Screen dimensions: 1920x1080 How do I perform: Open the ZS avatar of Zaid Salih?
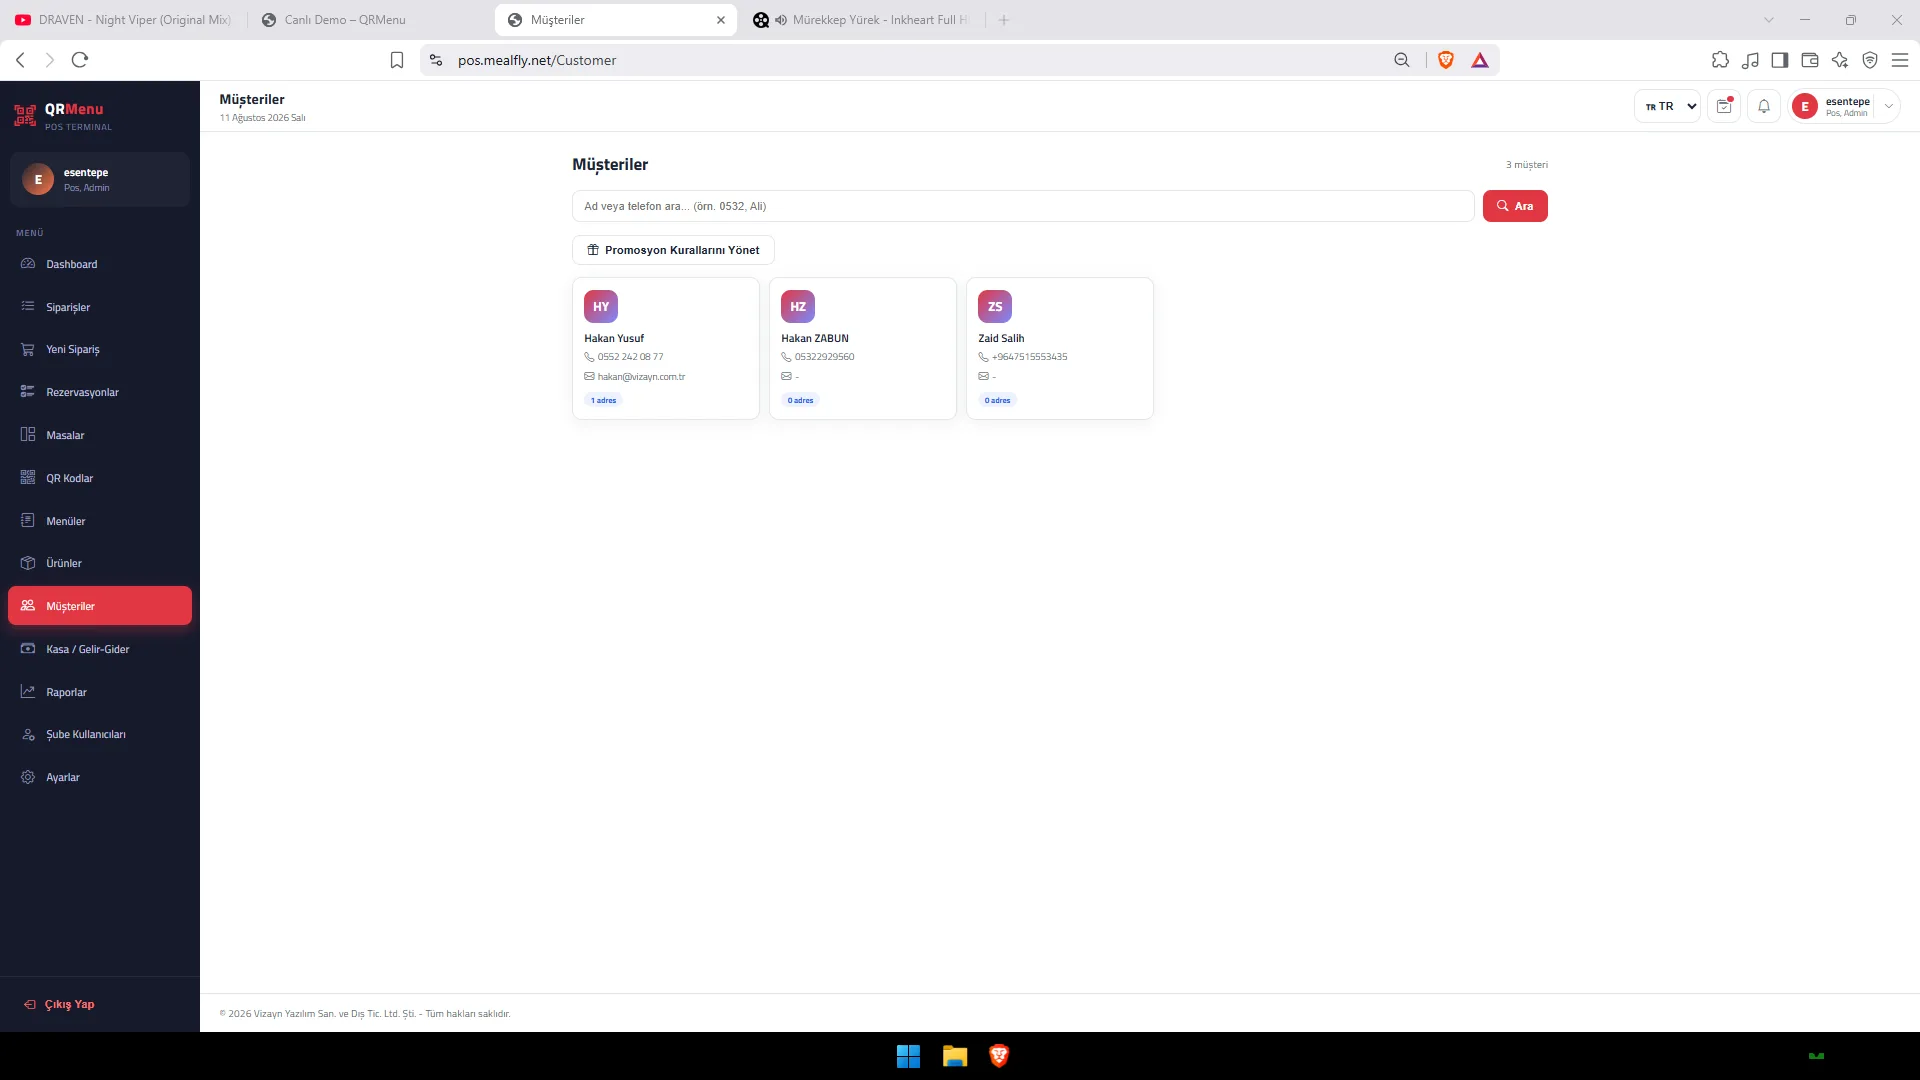click(995, 306)
